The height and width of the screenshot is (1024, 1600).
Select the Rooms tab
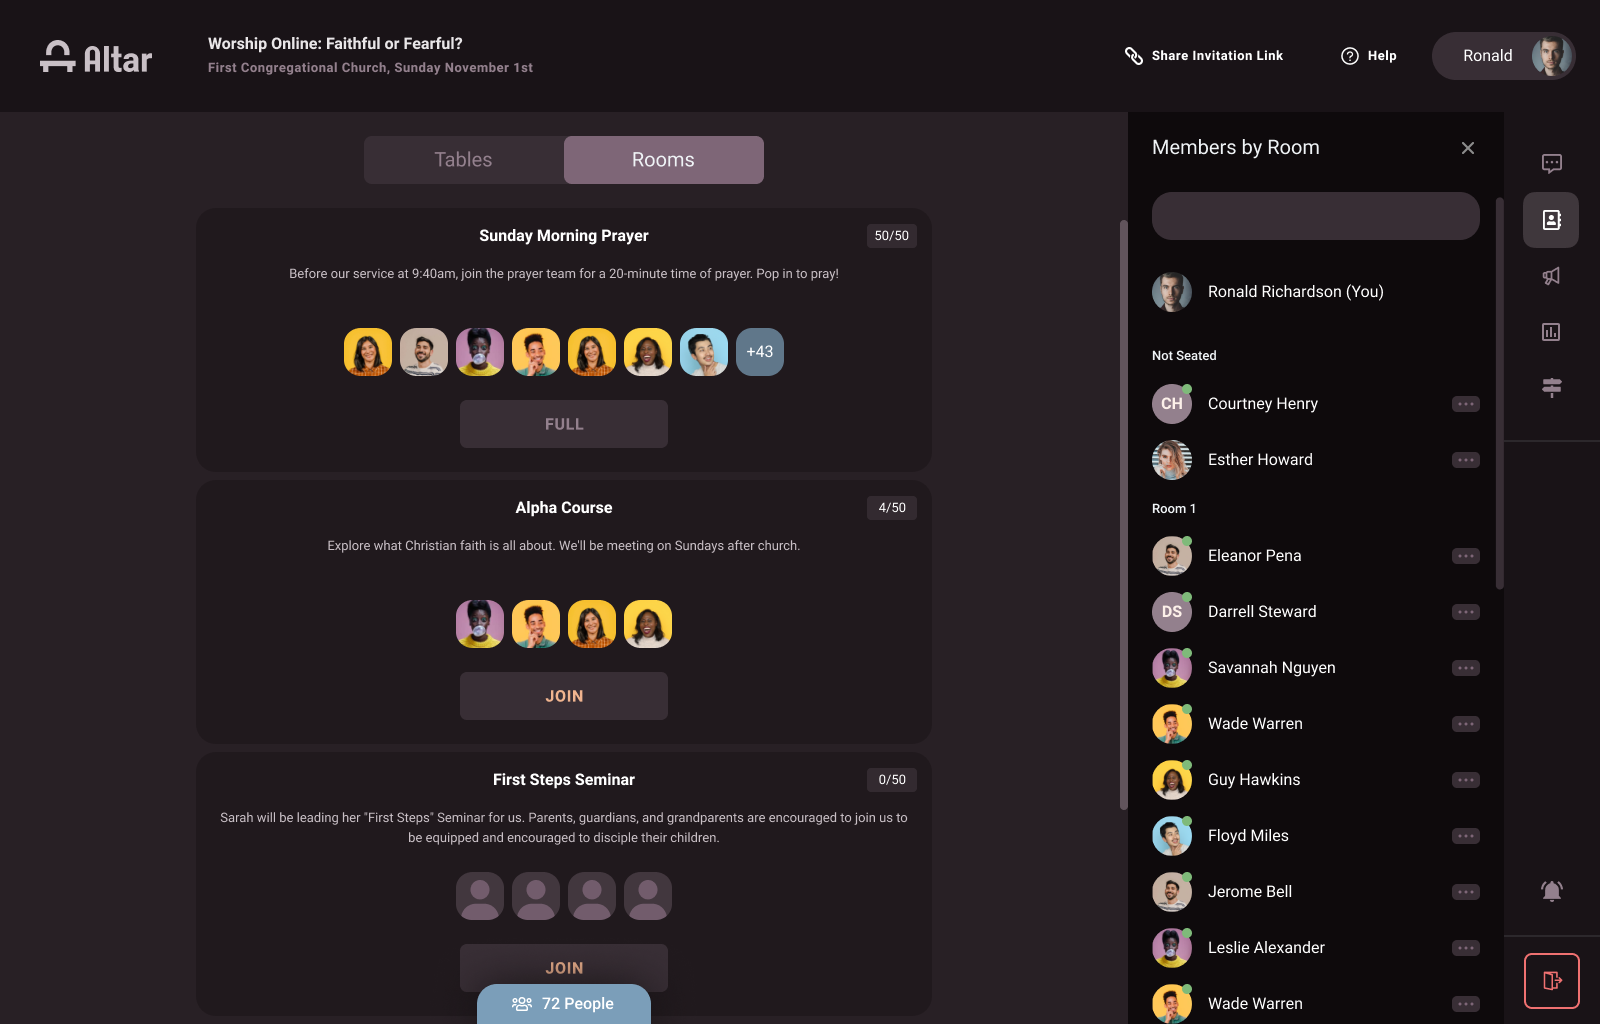coord(664,160)
